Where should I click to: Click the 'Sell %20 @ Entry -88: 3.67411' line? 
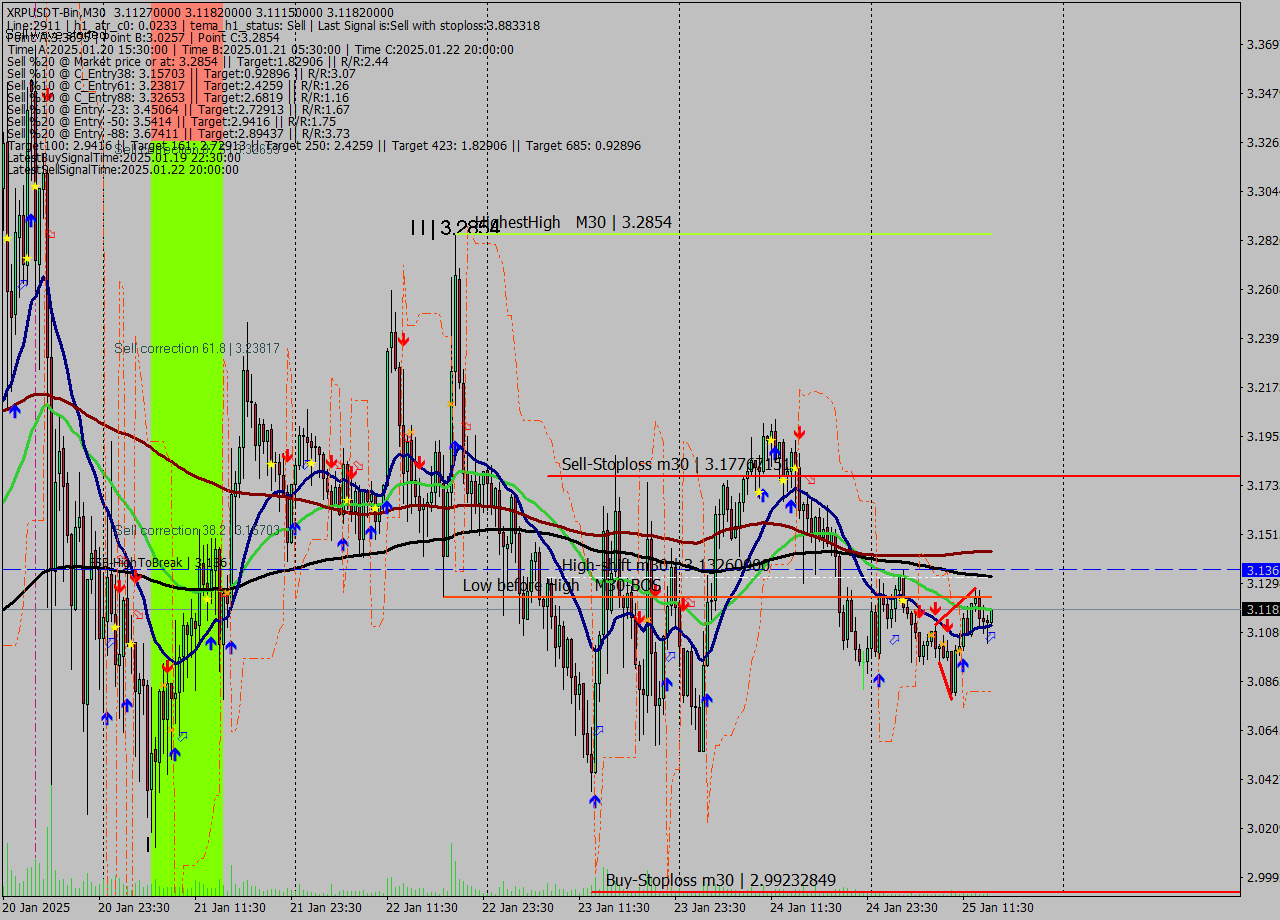click(178, 133)
